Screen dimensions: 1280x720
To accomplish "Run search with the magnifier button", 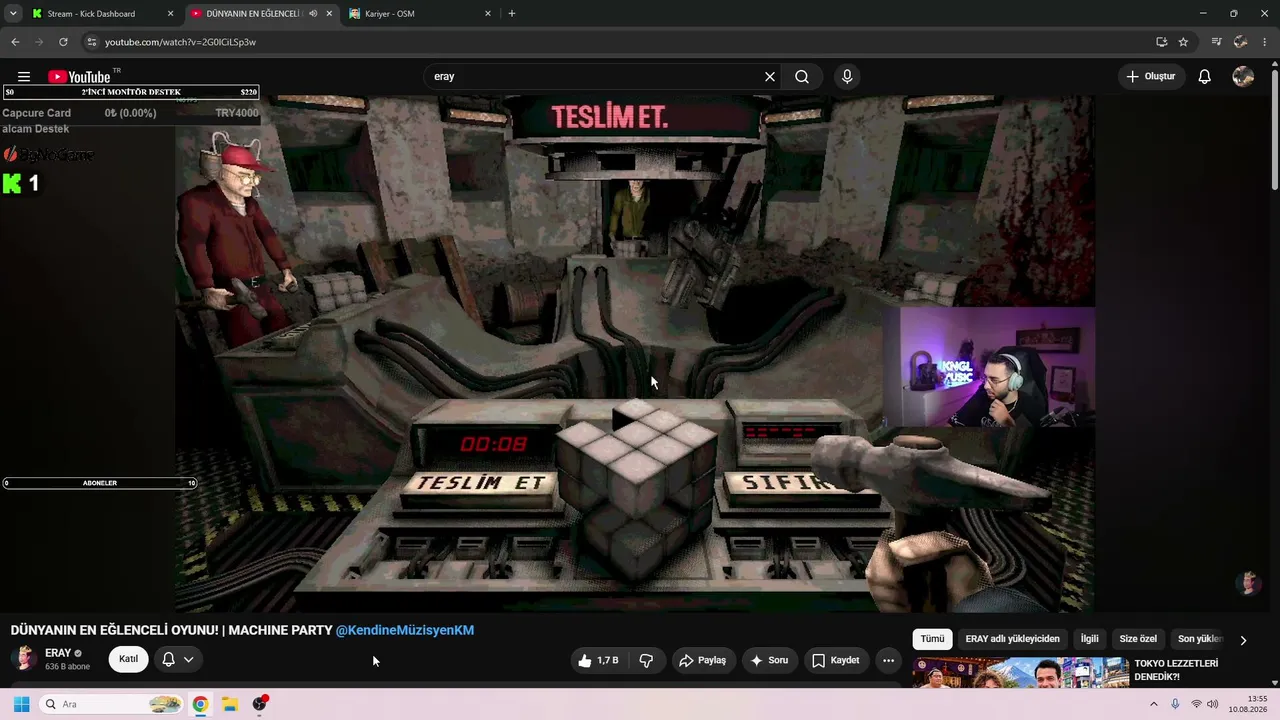I will (x=802, y=77).
